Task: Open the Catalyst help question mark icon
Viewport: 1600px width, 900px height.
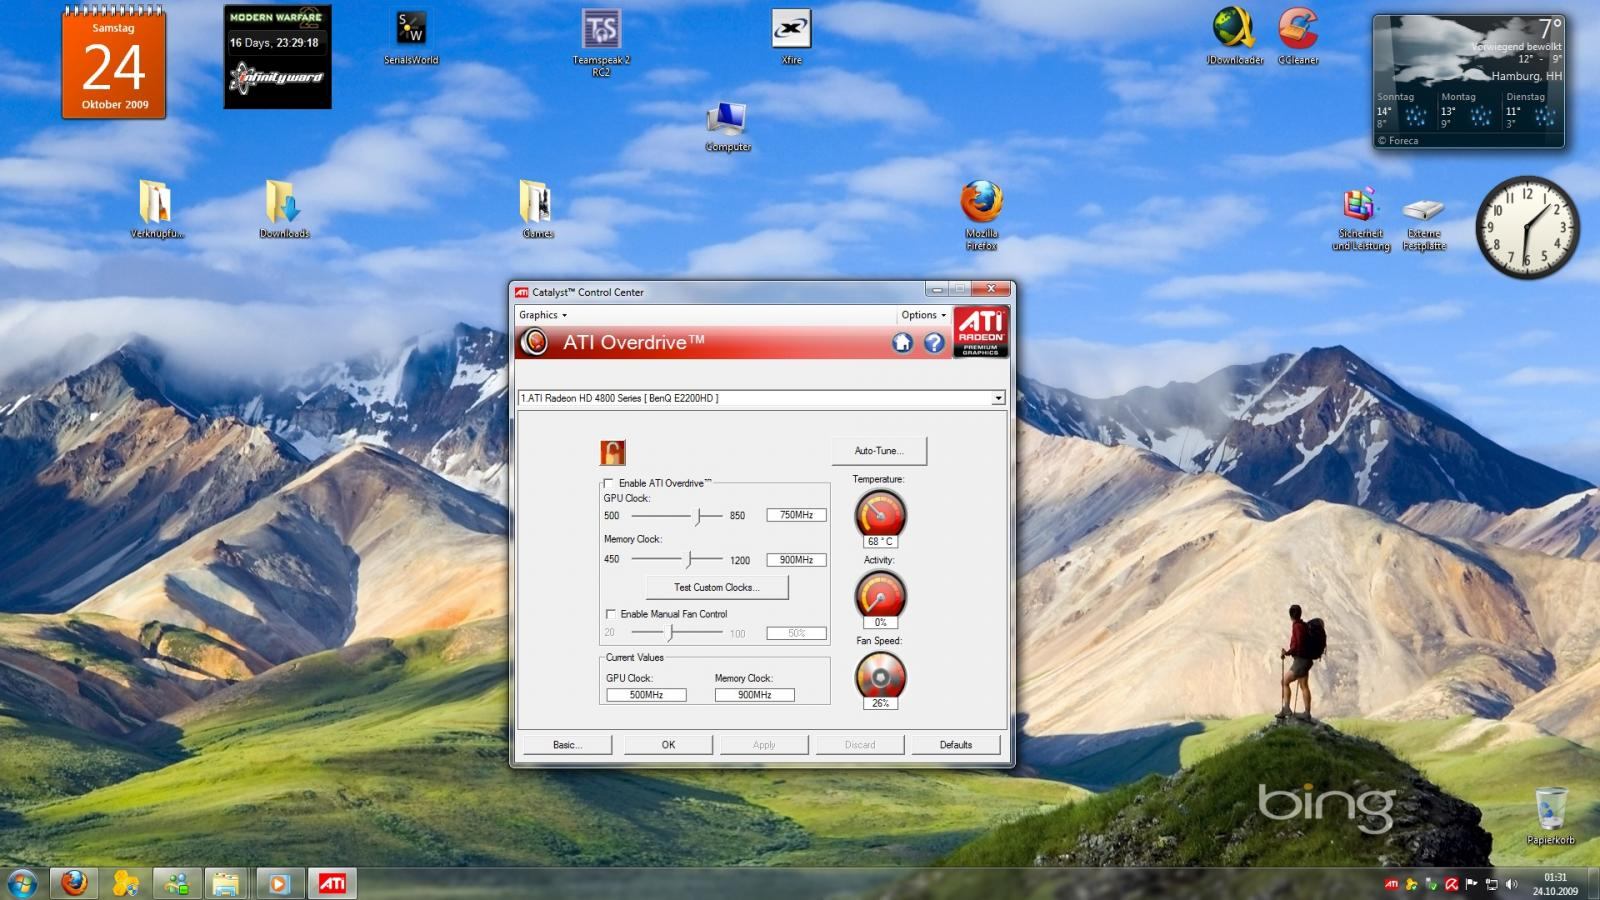Action: click(934, 343)
